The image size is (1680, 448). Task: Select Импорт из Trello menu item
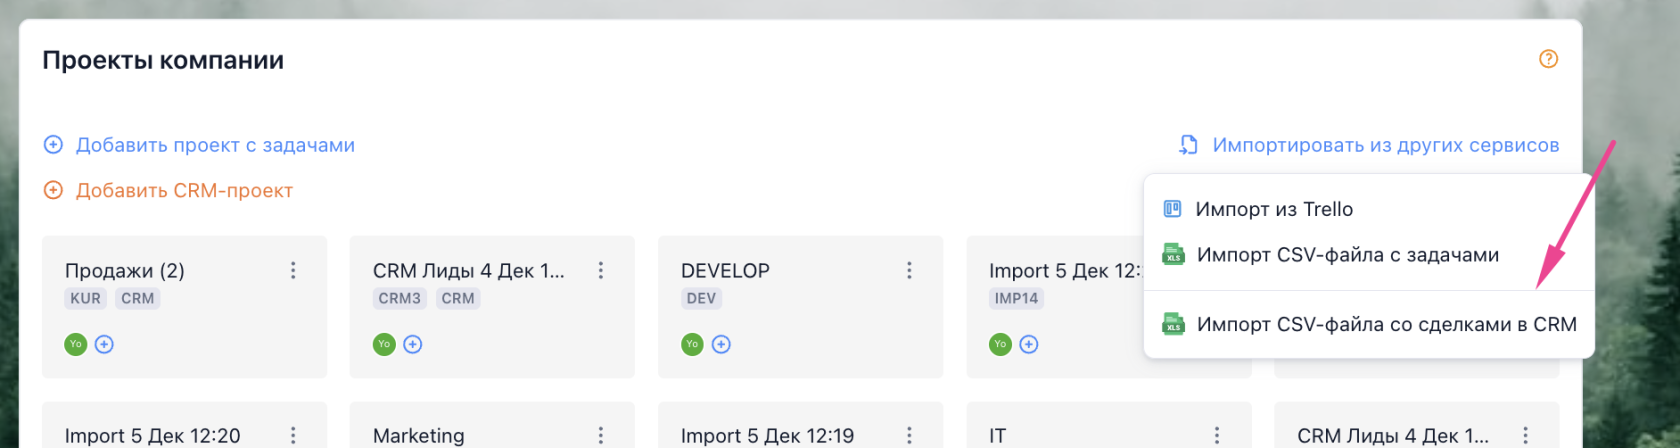[1274, 209]
